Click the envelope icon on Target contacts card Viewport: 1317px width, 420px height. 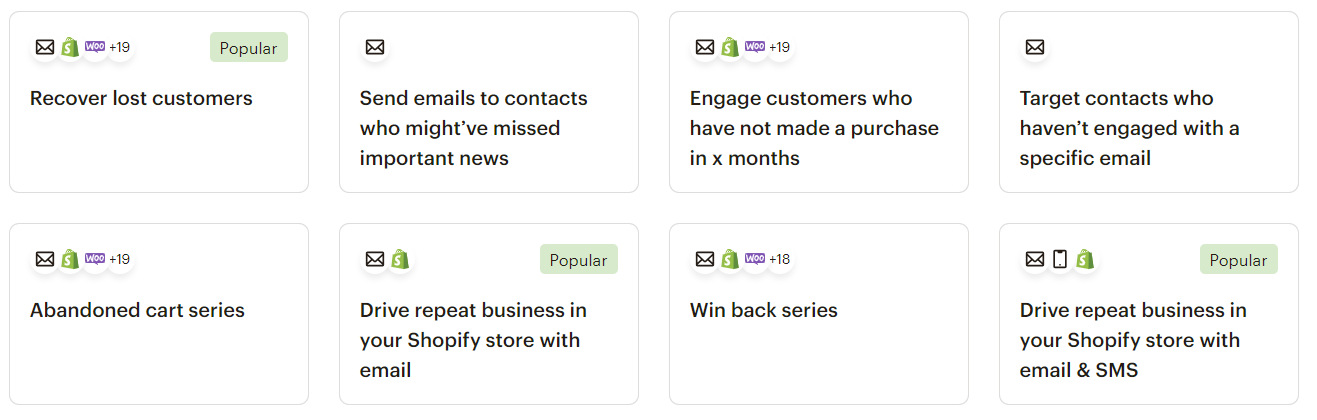(x=1035, y=47)
